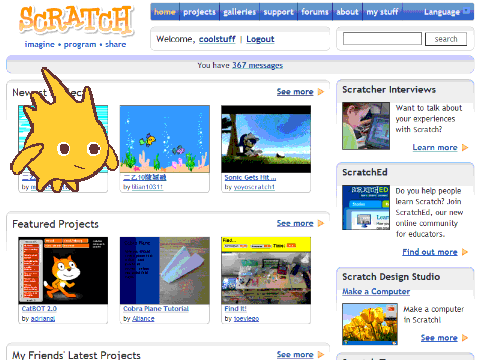This screenshot has width=480, height=360.
Task: Open the underwater fish project thumbnail
Action: [x=165, y=139]
